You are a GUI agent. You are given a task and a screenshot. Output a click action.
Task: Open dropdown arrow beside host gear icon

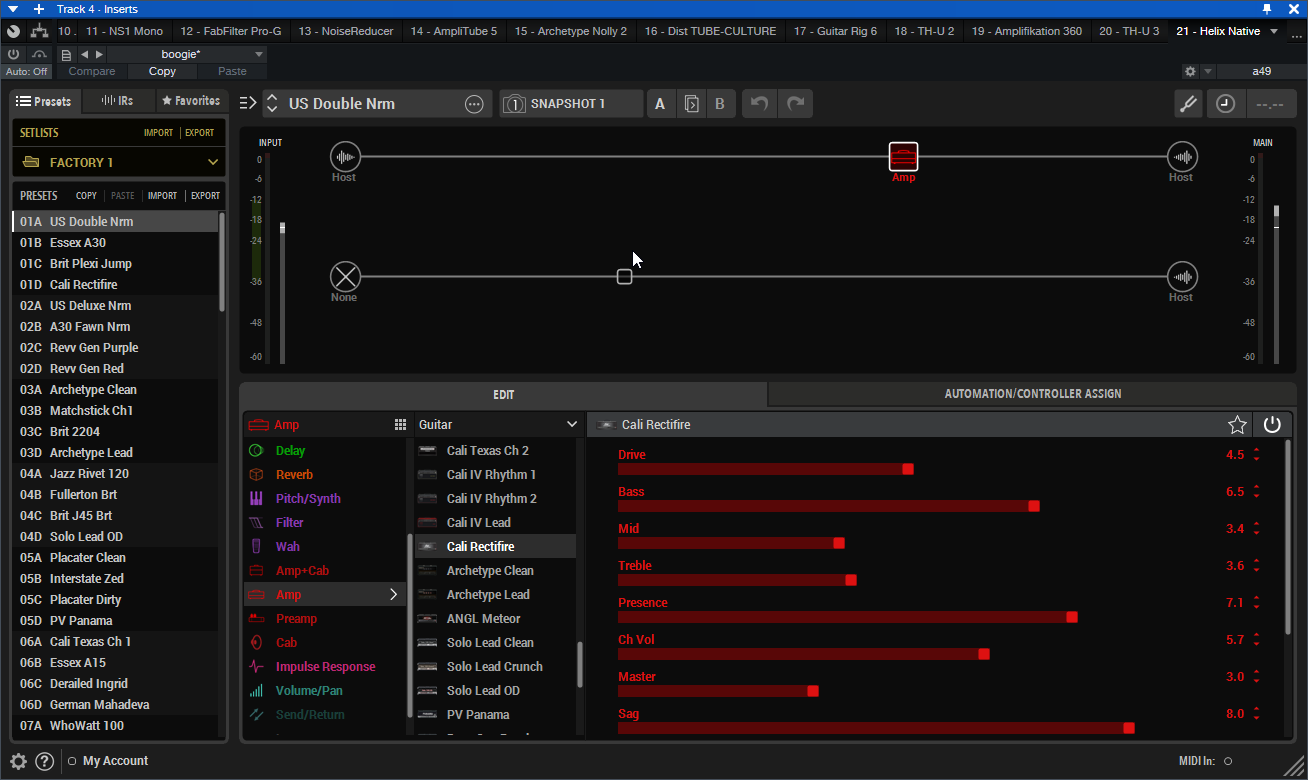1208,72
